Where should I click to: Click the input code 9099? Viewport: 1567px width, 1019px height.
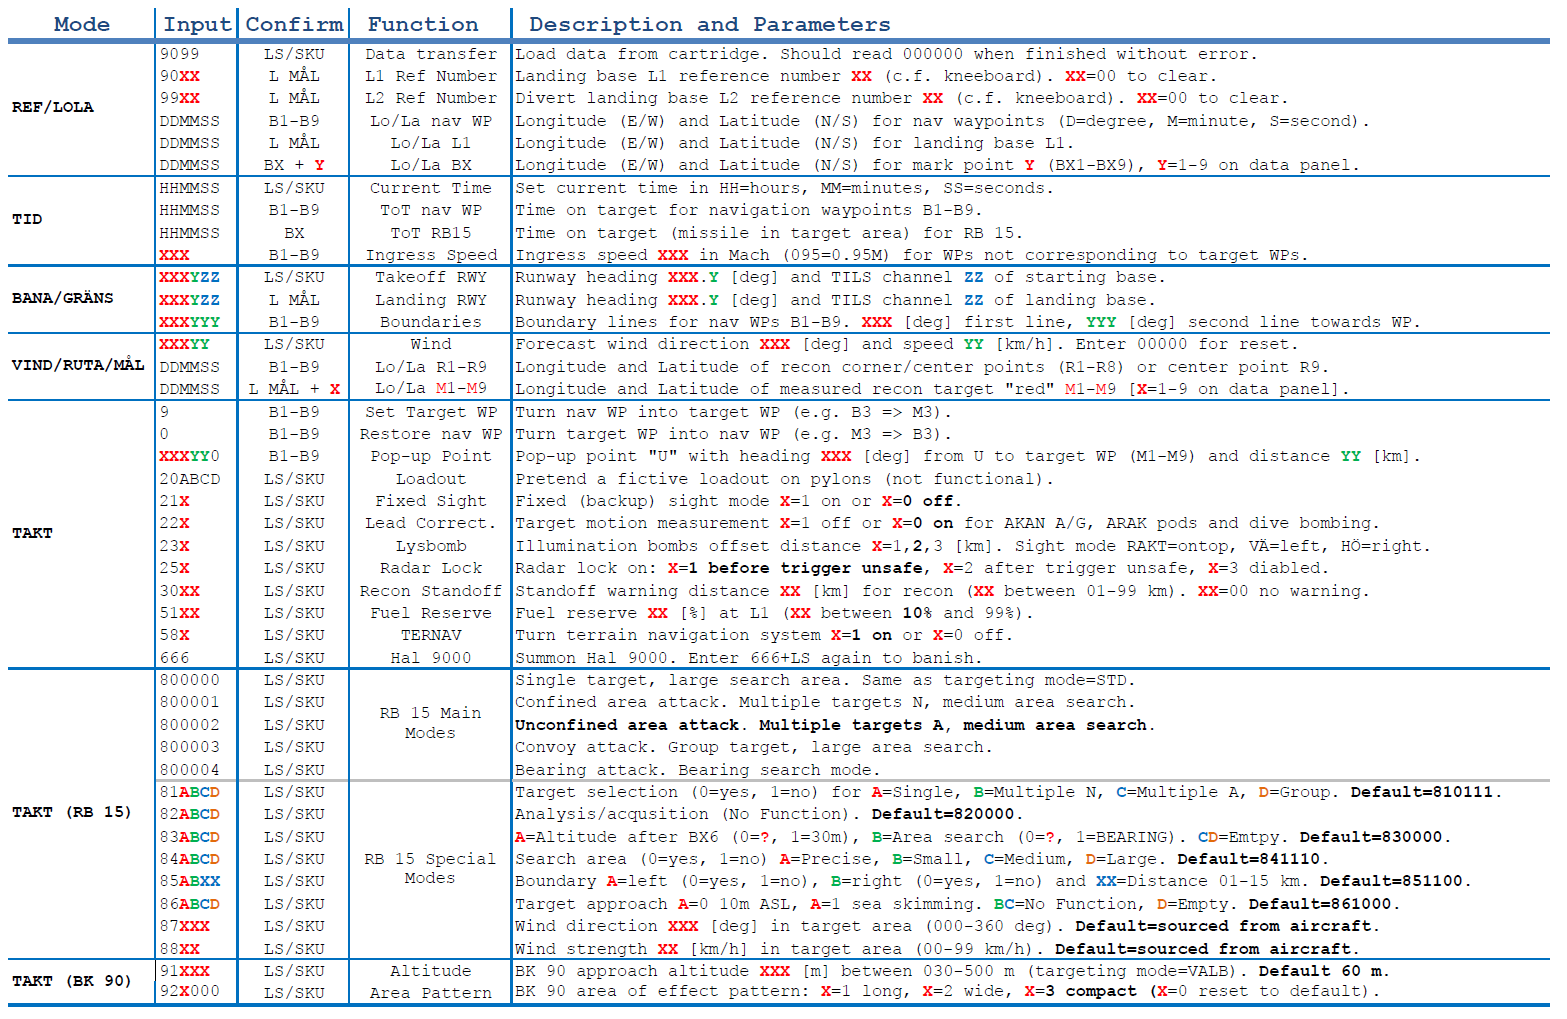click(x=180, y=54)
